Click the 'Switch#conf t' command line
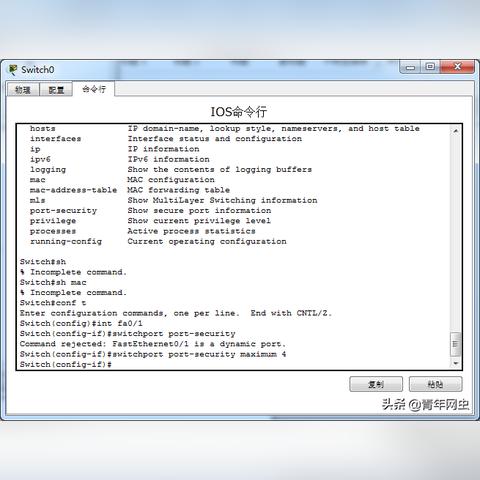Viewport: 480px width, 480px height. (53, 303)
